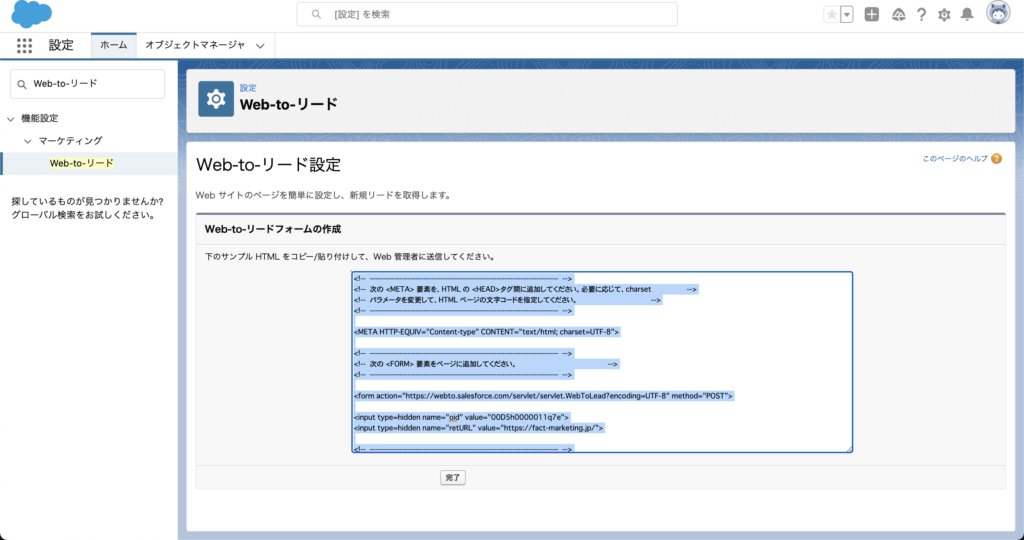Image resolution: width=1024 pixels, height=540 pixels.
Task: Click the 設定 app name label
Action: [61, 45]
